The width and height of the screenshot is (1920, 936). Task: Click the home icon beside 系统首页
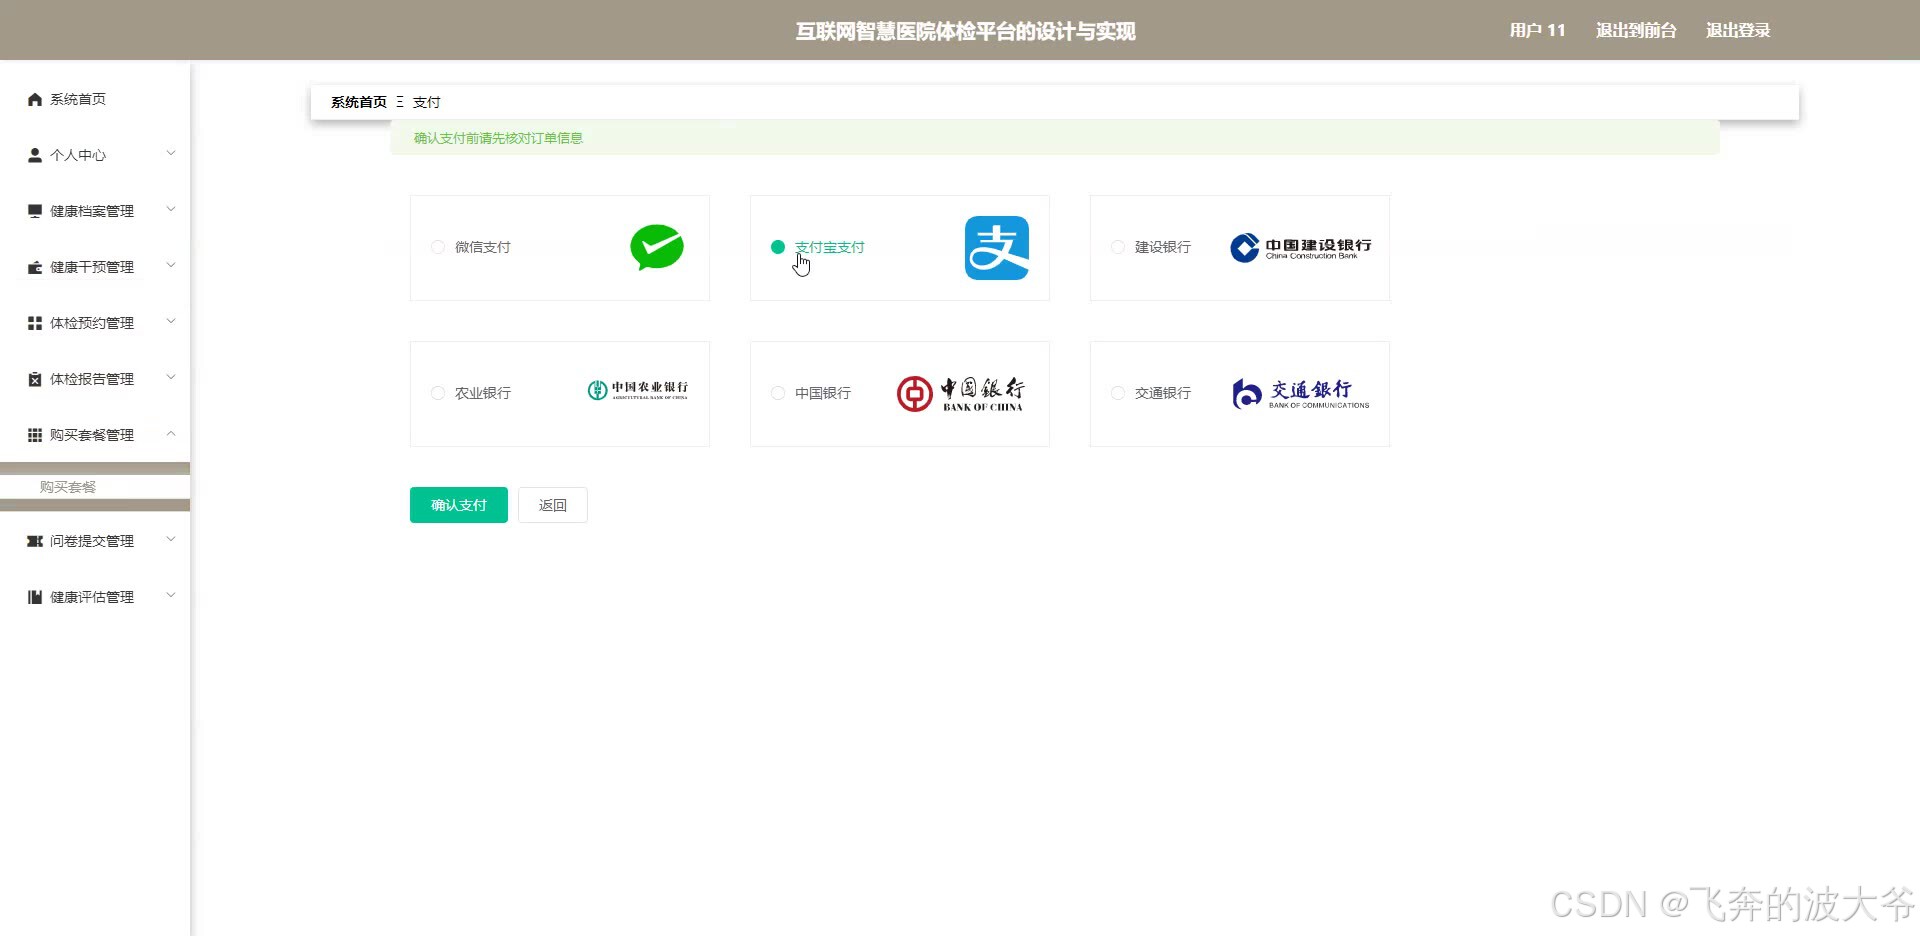pos(35,99)
